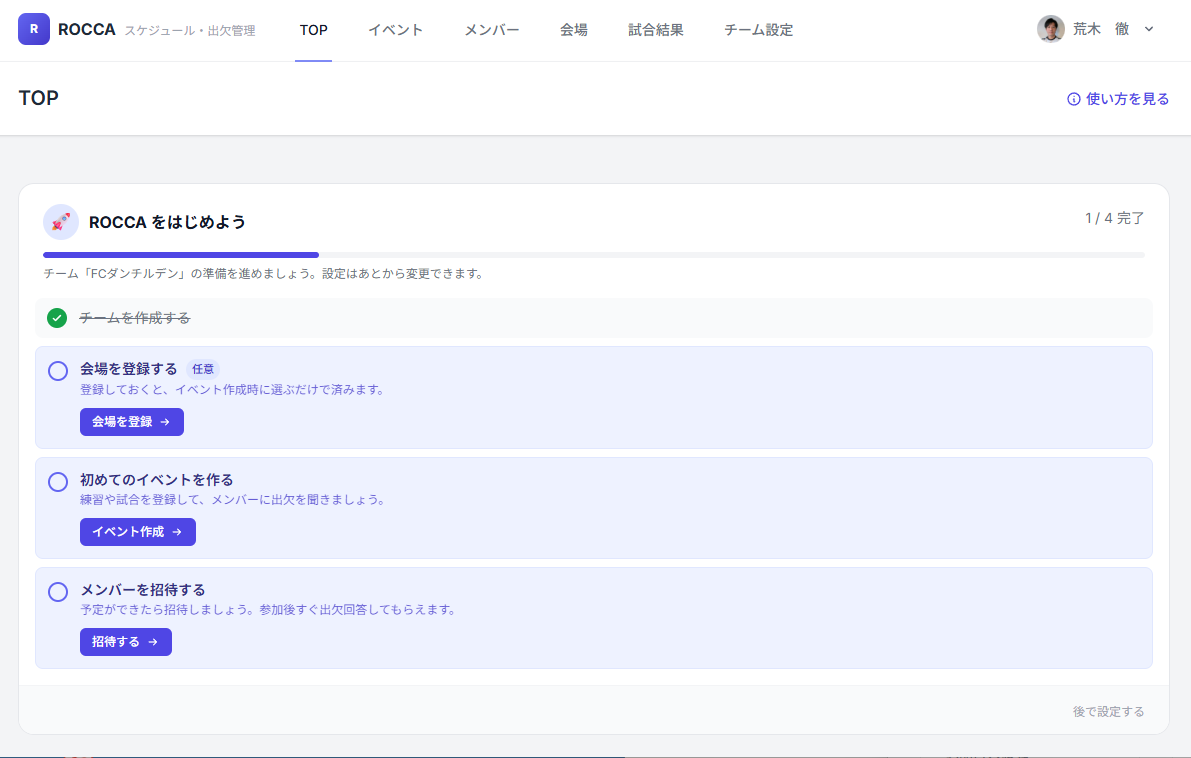Click the ROCCA をはじめよう title
Viewport: 1191px width, 758px height.
(x=167, y=222)
